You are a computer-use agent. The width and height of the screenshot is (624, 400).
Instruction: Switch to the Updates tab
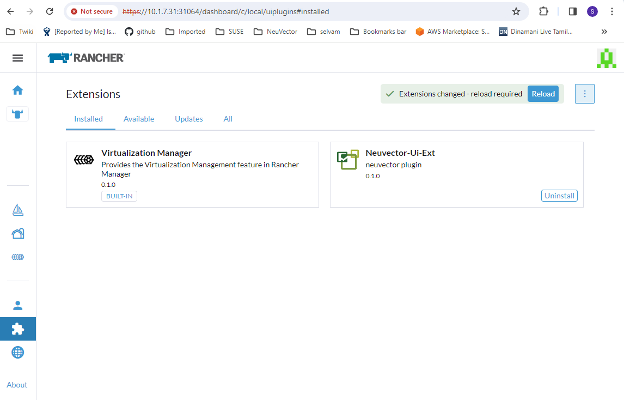click(188, 119)
